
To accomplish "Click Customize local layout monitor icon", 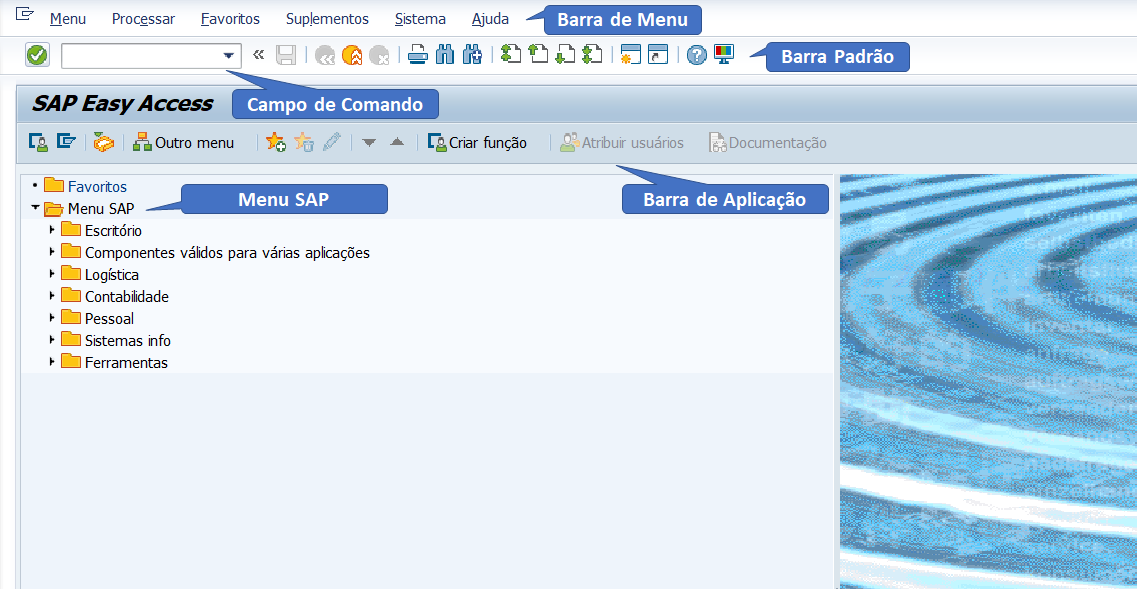I will click(x=724, y=54).
